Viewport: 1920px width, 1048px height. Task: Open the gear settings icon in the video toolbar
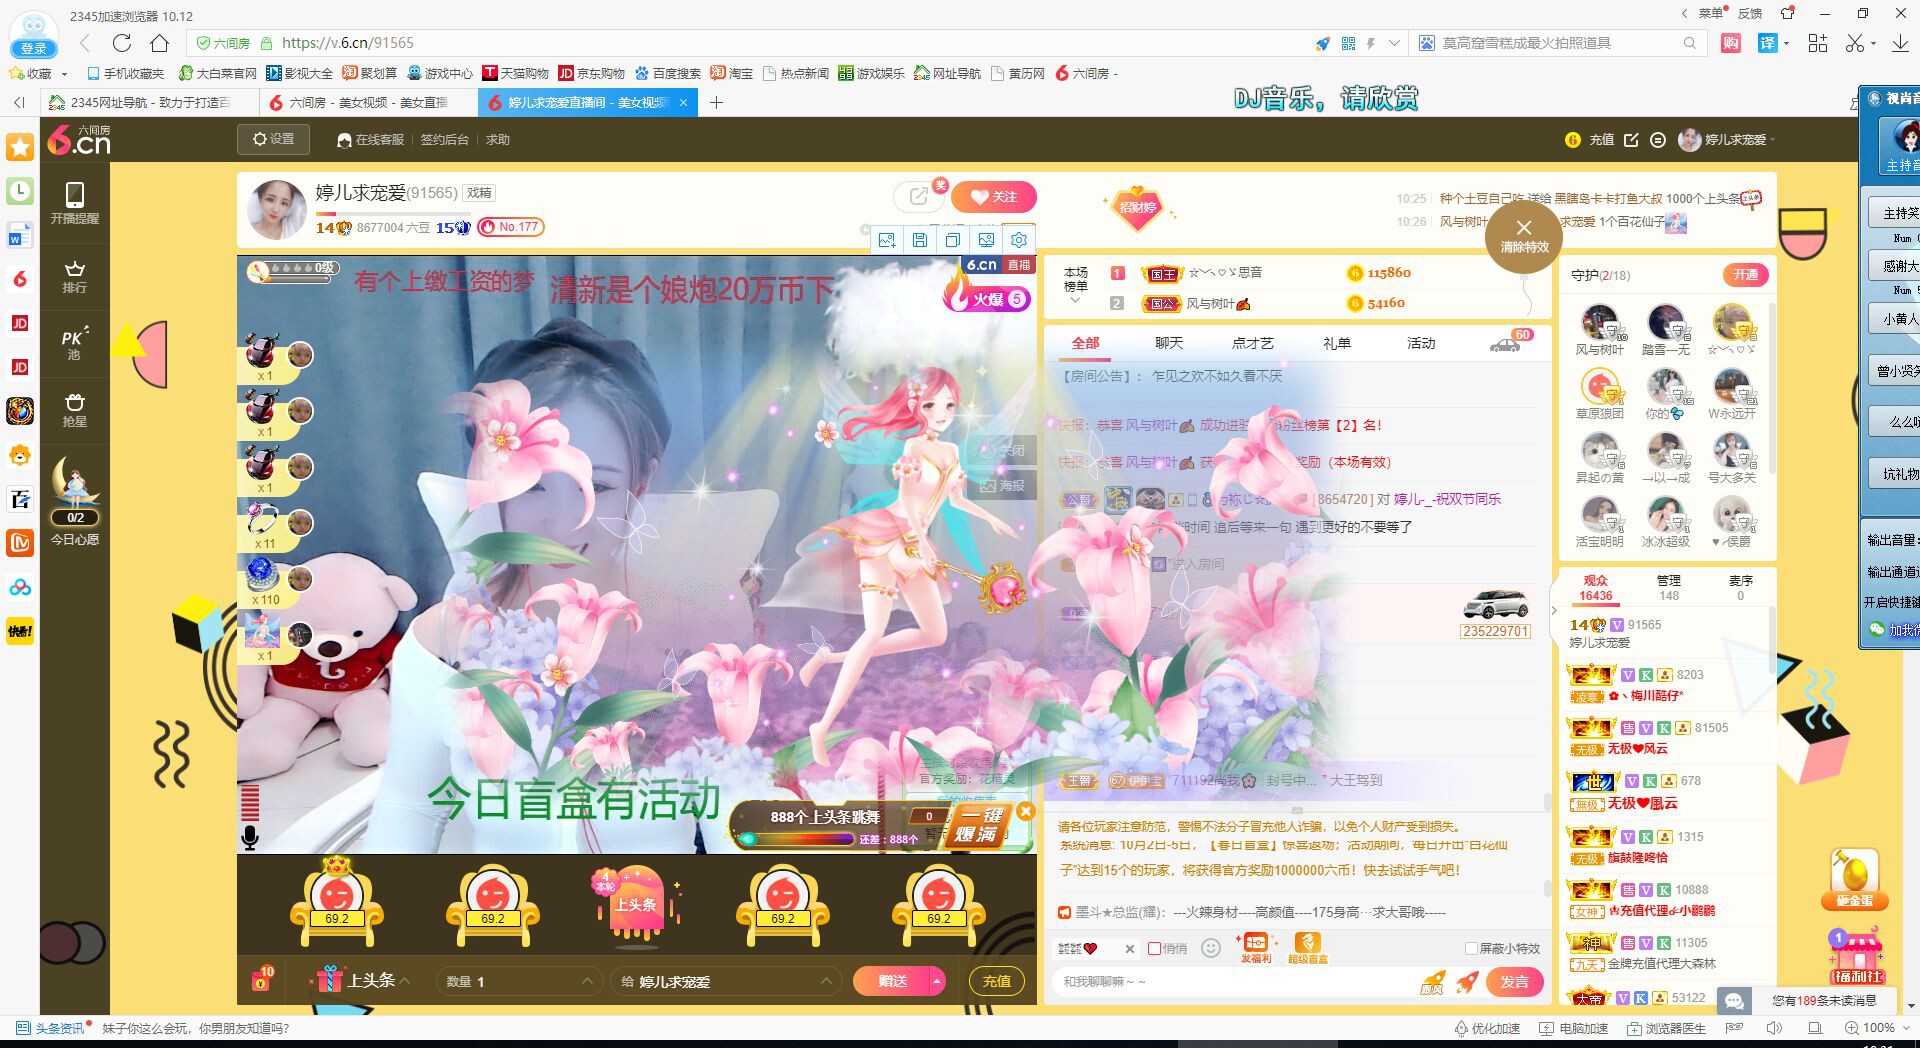pyautogui.click(x=1019, y=240)
